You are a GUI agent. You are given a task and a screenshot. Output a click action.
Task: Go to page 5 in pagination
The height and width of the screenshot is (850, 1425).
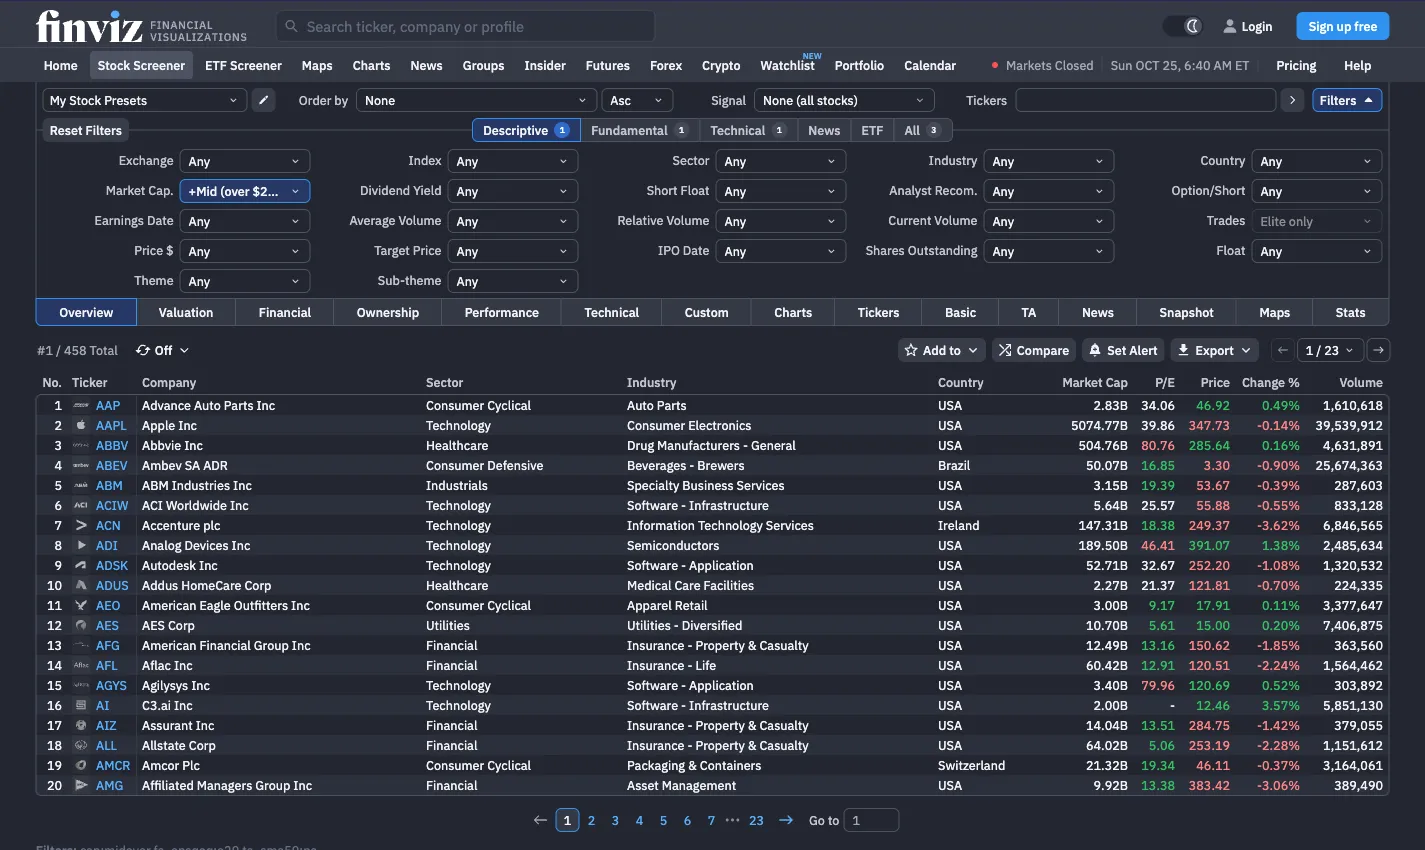point(663,820)
